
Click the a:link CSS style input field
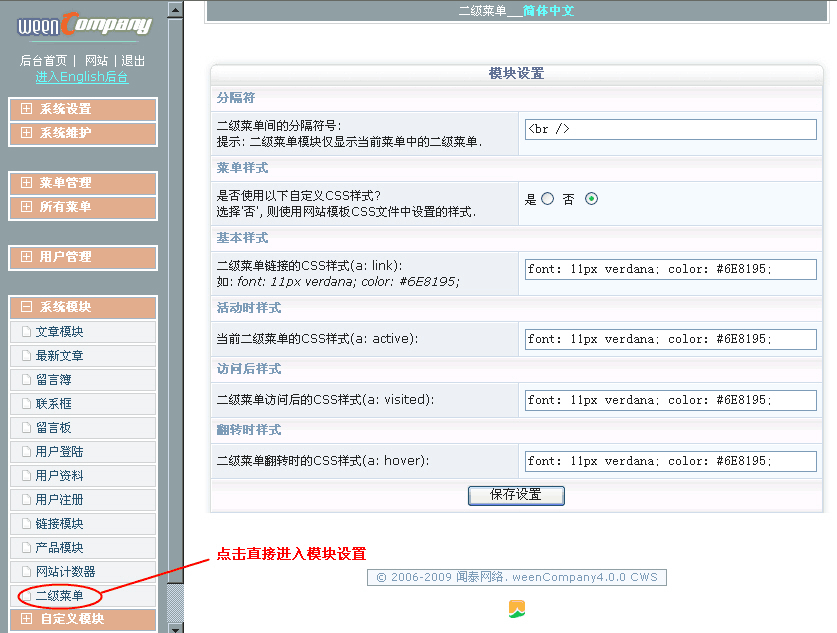tap(670, 270)
